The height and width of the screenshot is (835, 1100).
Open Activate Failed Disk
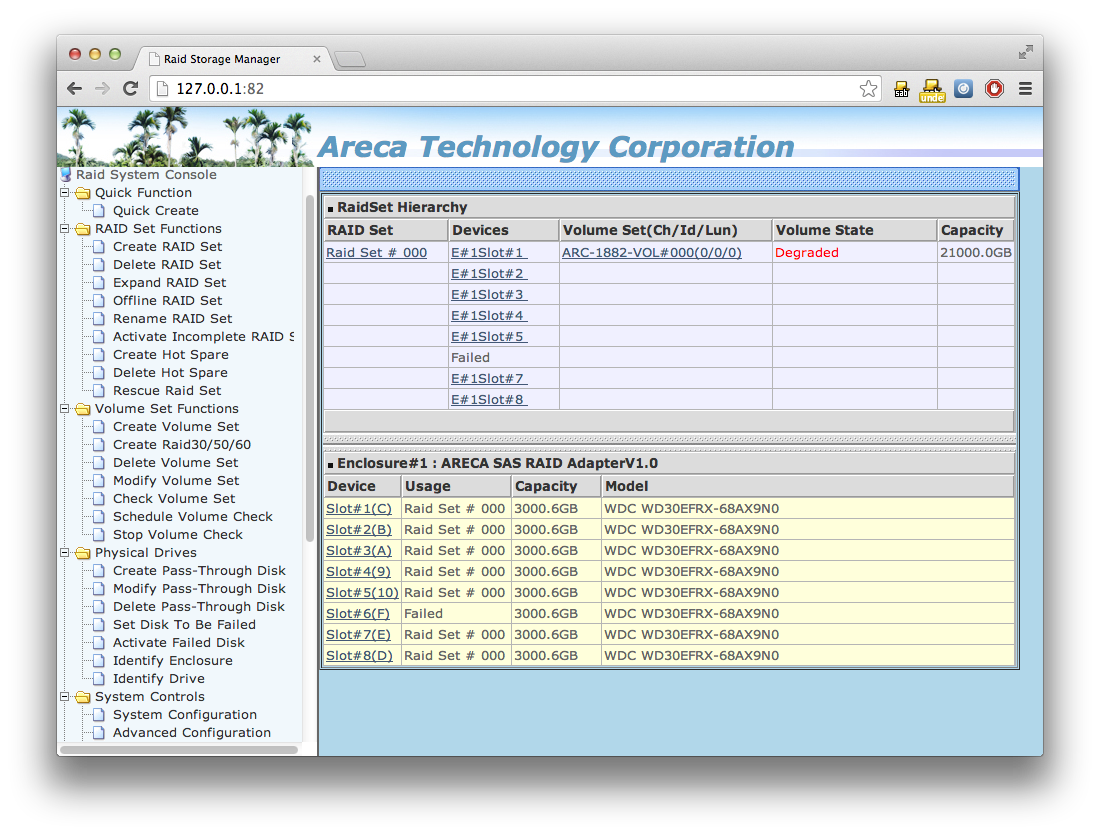(179, 643)
